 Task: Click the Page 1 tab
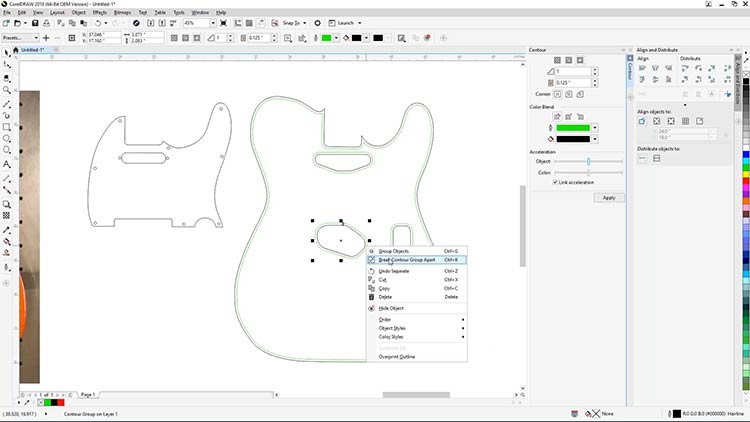coord(88,395)
